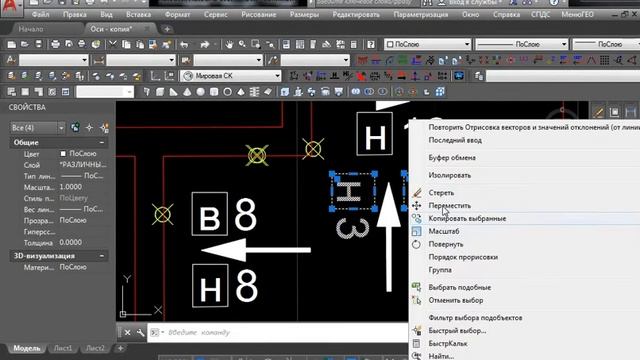Click the Quick Select icon in Properties panel
The image size is (640, 360).
104,128
